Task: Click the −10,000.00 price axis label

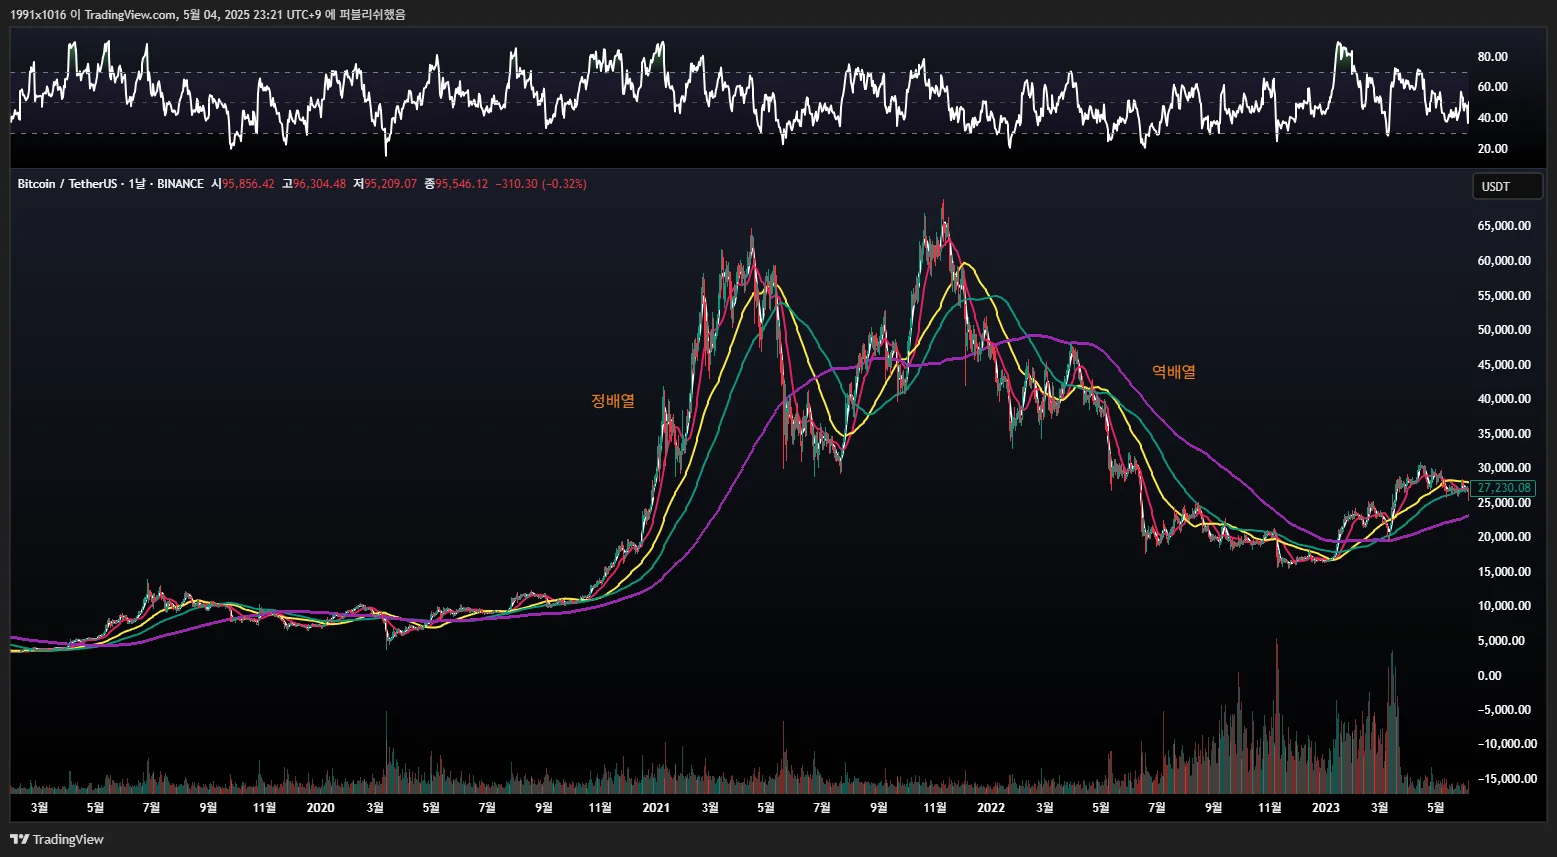Action: coord(1507,744)
